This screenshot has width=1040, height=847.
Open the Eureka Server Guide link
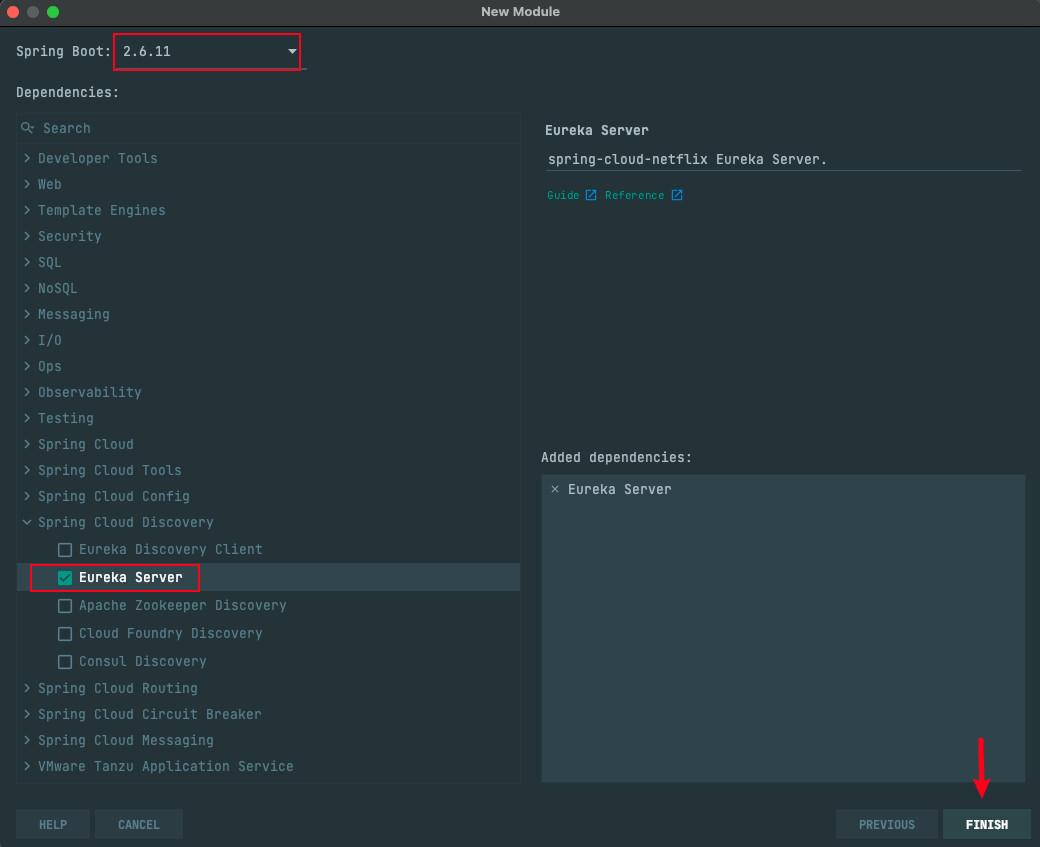(563, 195)
